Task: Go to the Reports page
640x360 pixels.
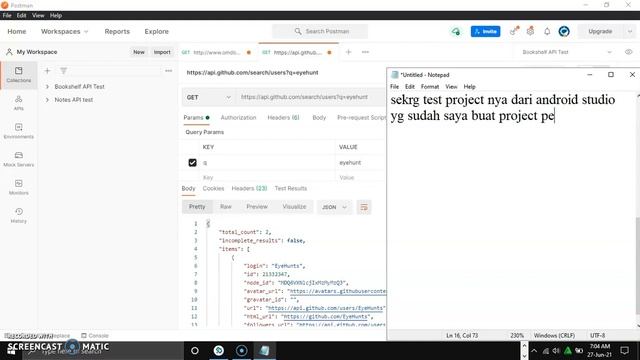Action: [117, 31]
